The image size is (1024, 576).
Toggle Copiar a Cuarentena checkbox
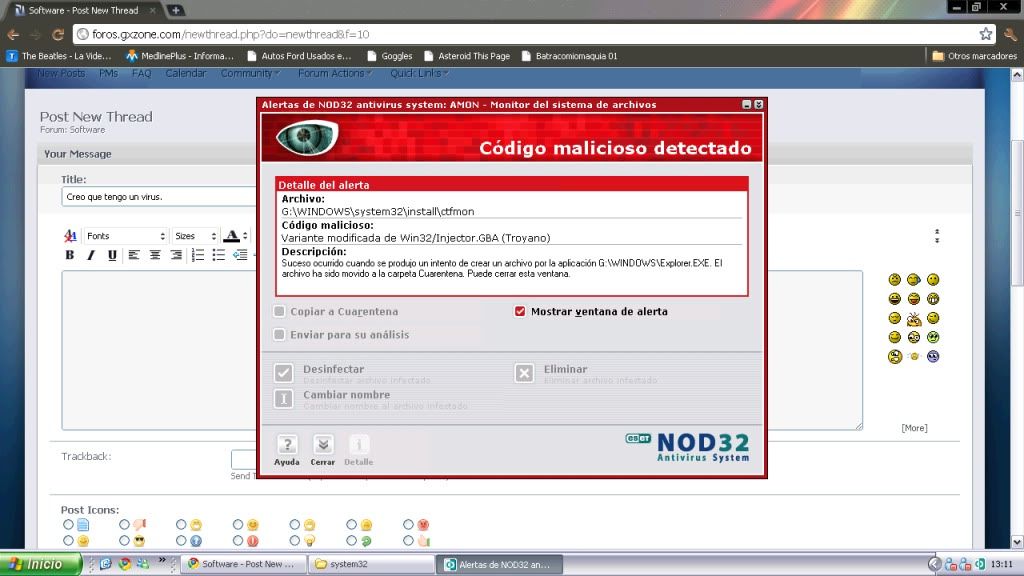coord(280,312)
